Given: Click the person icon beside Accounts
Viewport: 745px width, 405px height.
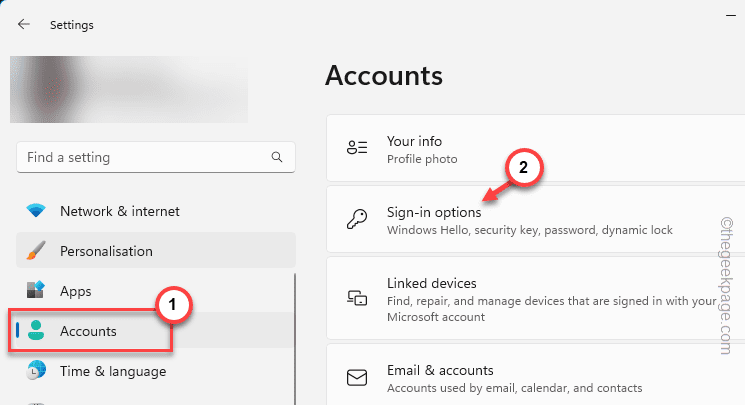Looking at the screenshot, I should [37, 331].
